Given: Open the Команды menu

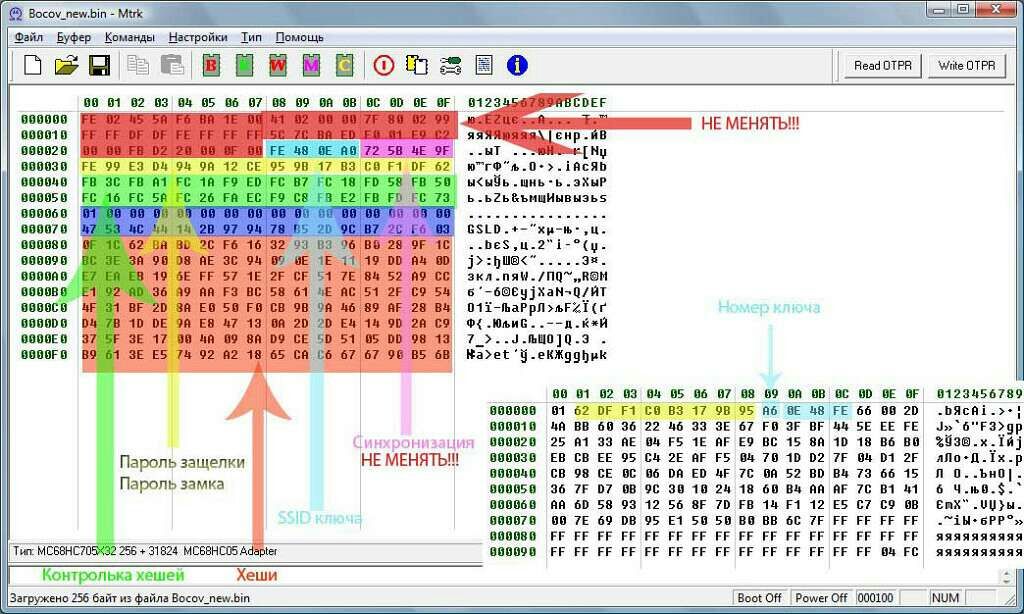Looking at the screenshot, I should 129,37.
